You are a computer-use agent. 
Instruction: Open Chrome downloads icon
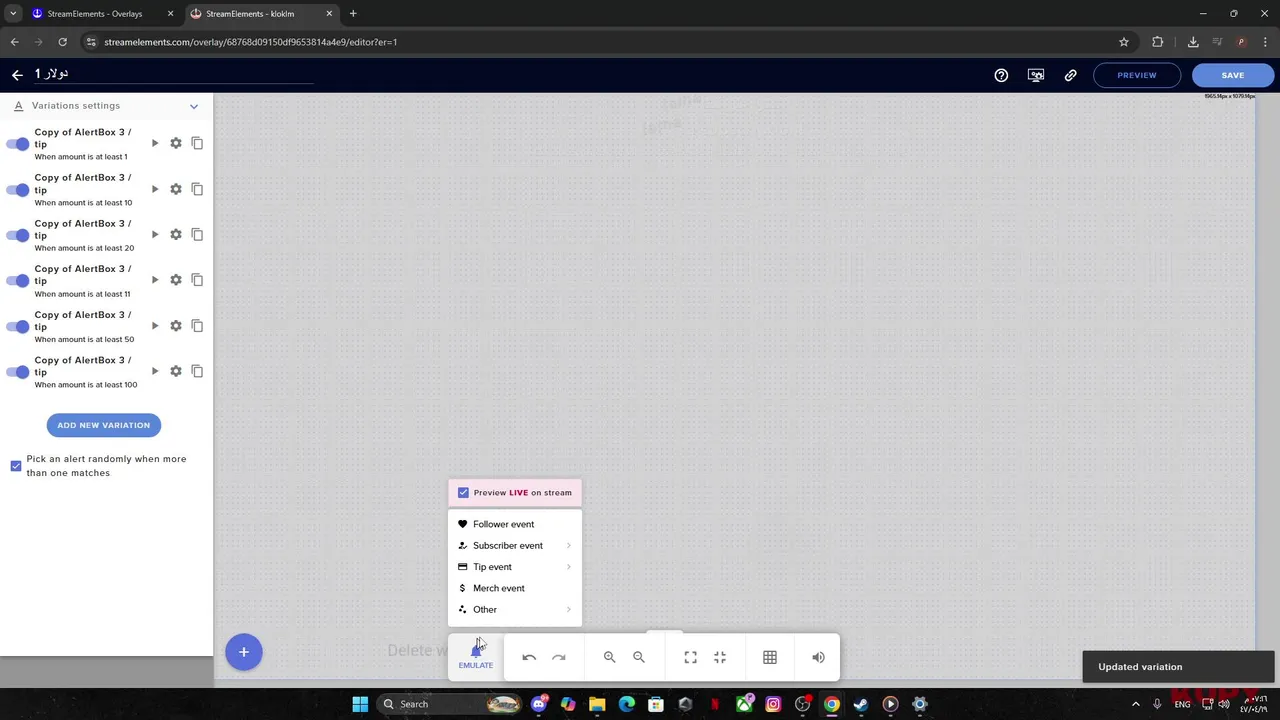tap(1193, 42)
